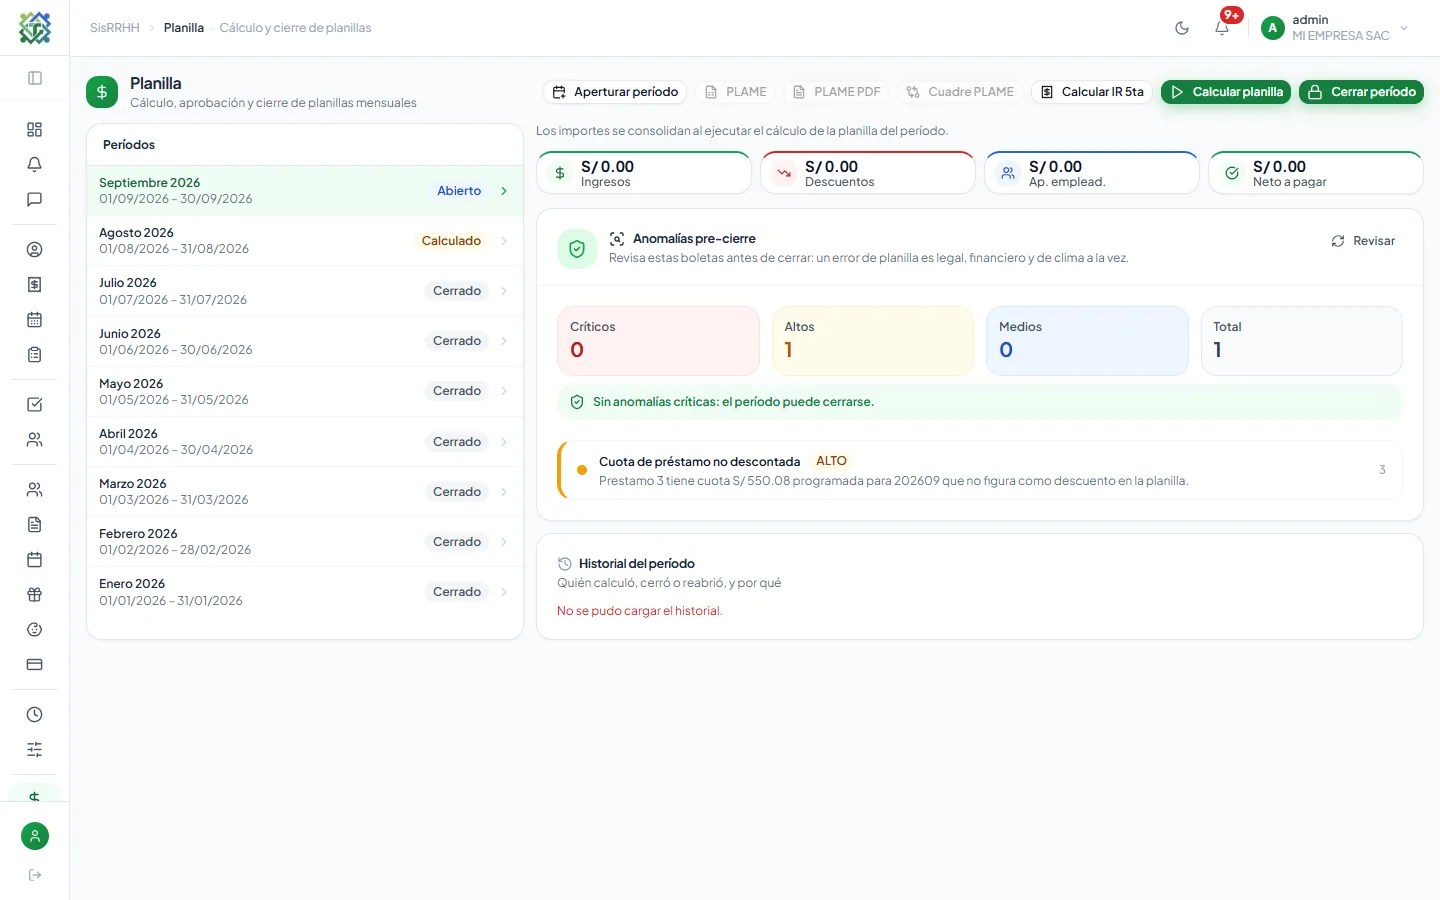Click the logout icon at sidebar bottom
The width and height of the screenshot is (1440, 900).
[35, 875]
